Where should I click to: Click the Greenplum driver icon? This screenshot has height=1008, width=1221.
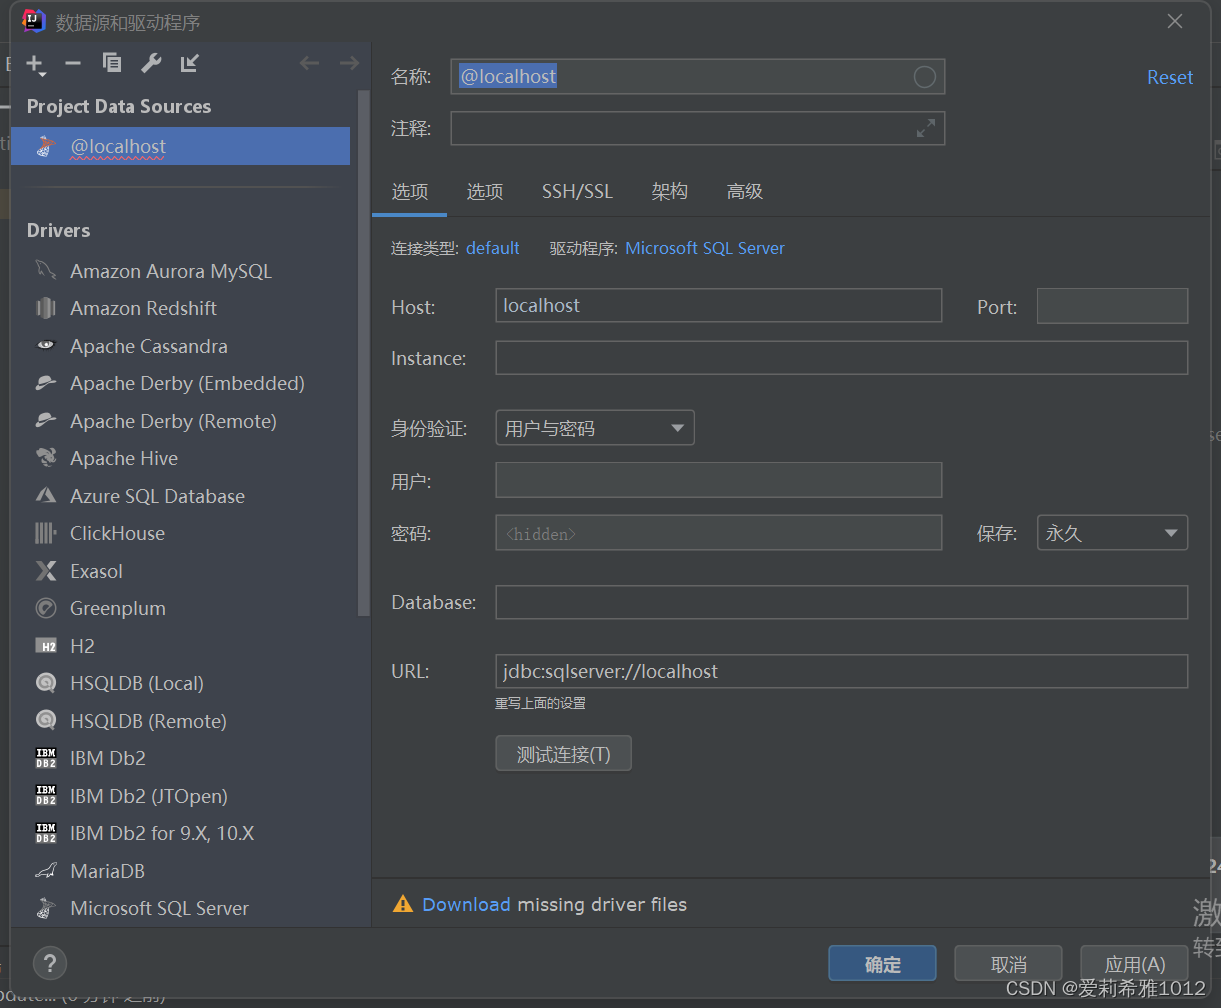click(46, 608)
